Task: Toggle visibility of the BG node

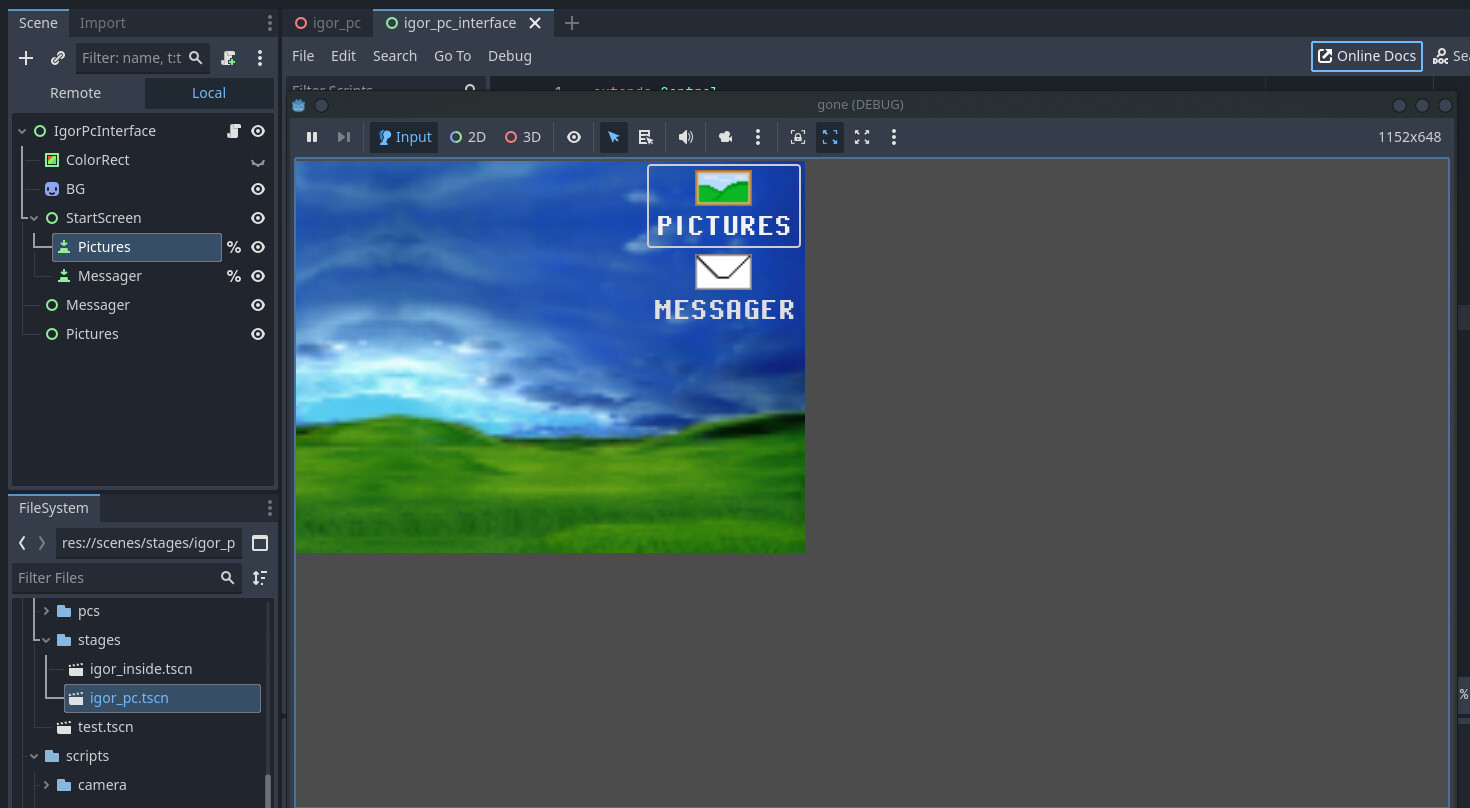Action: [x=258, y=189]
